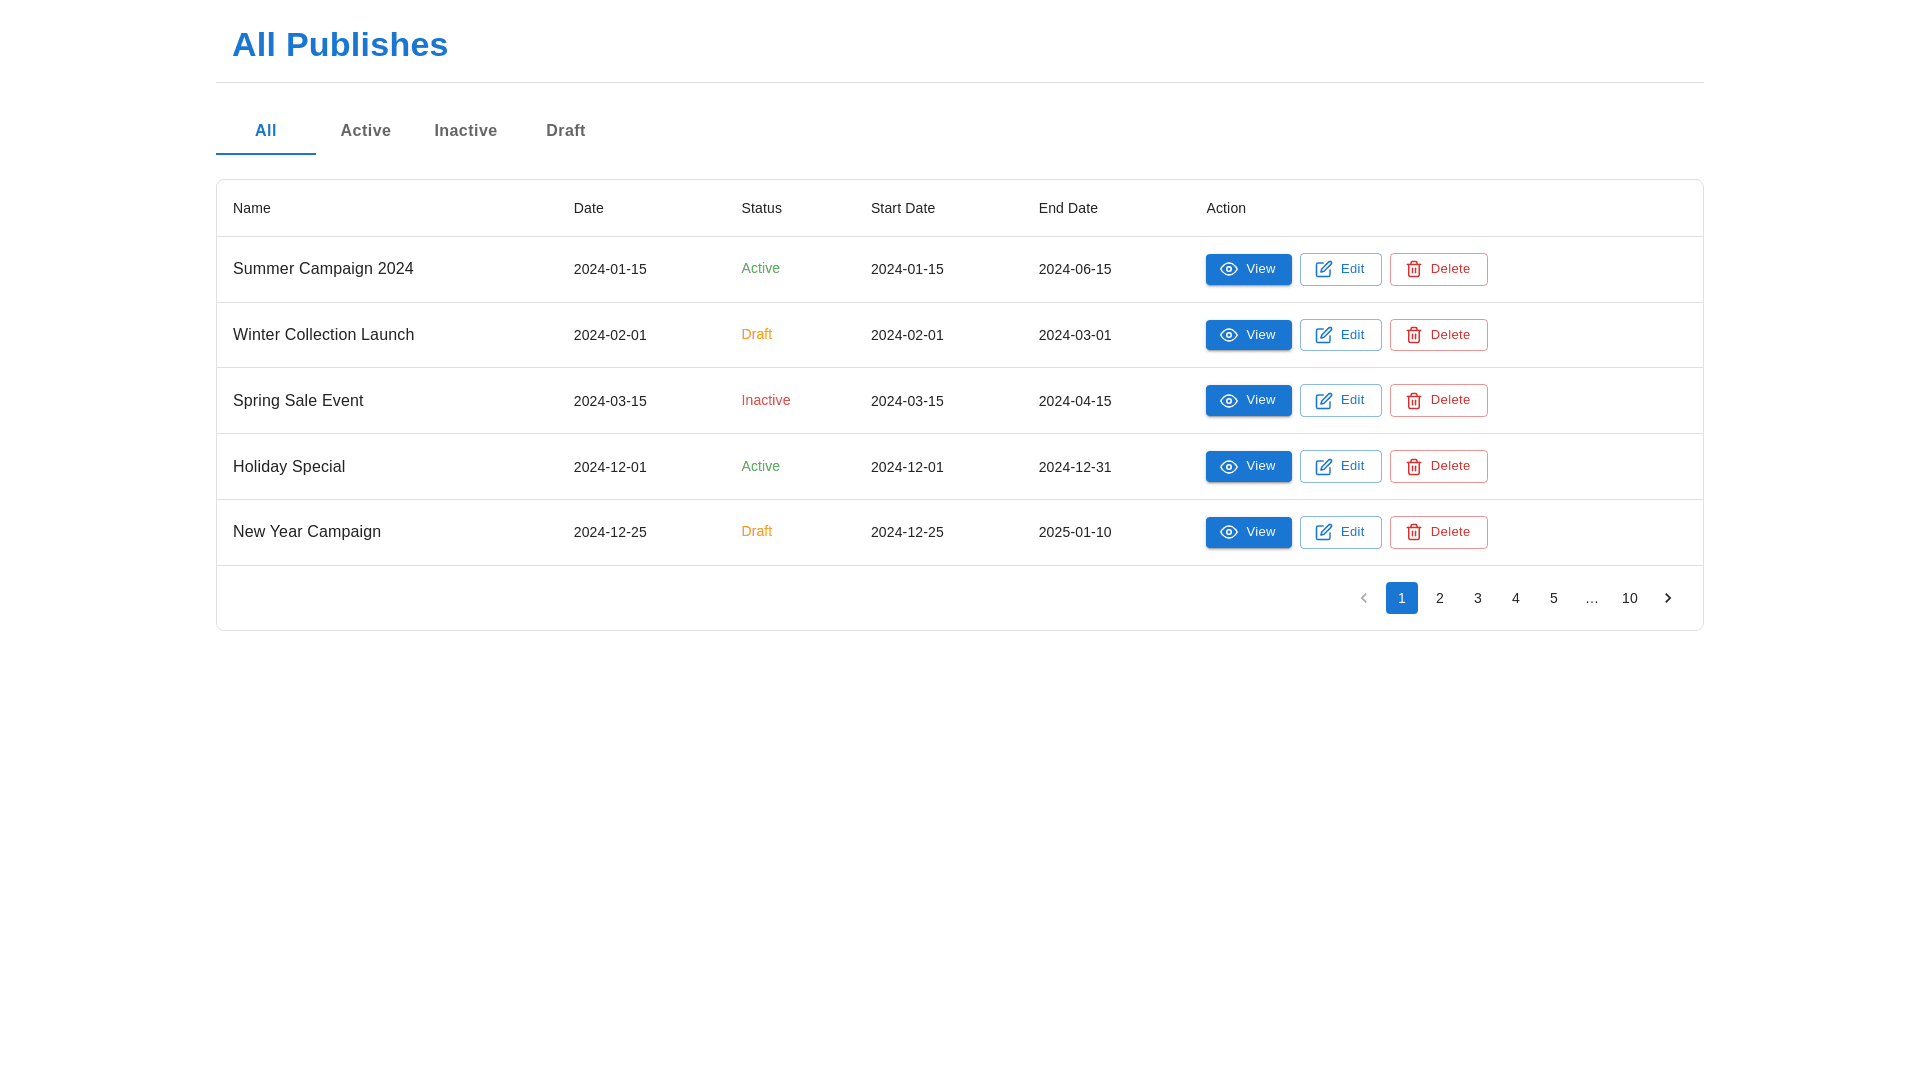1920x1080 pixels.
Task: Click pencil edit icon for Holiday Special
Action: click(x=1323, y=467)
